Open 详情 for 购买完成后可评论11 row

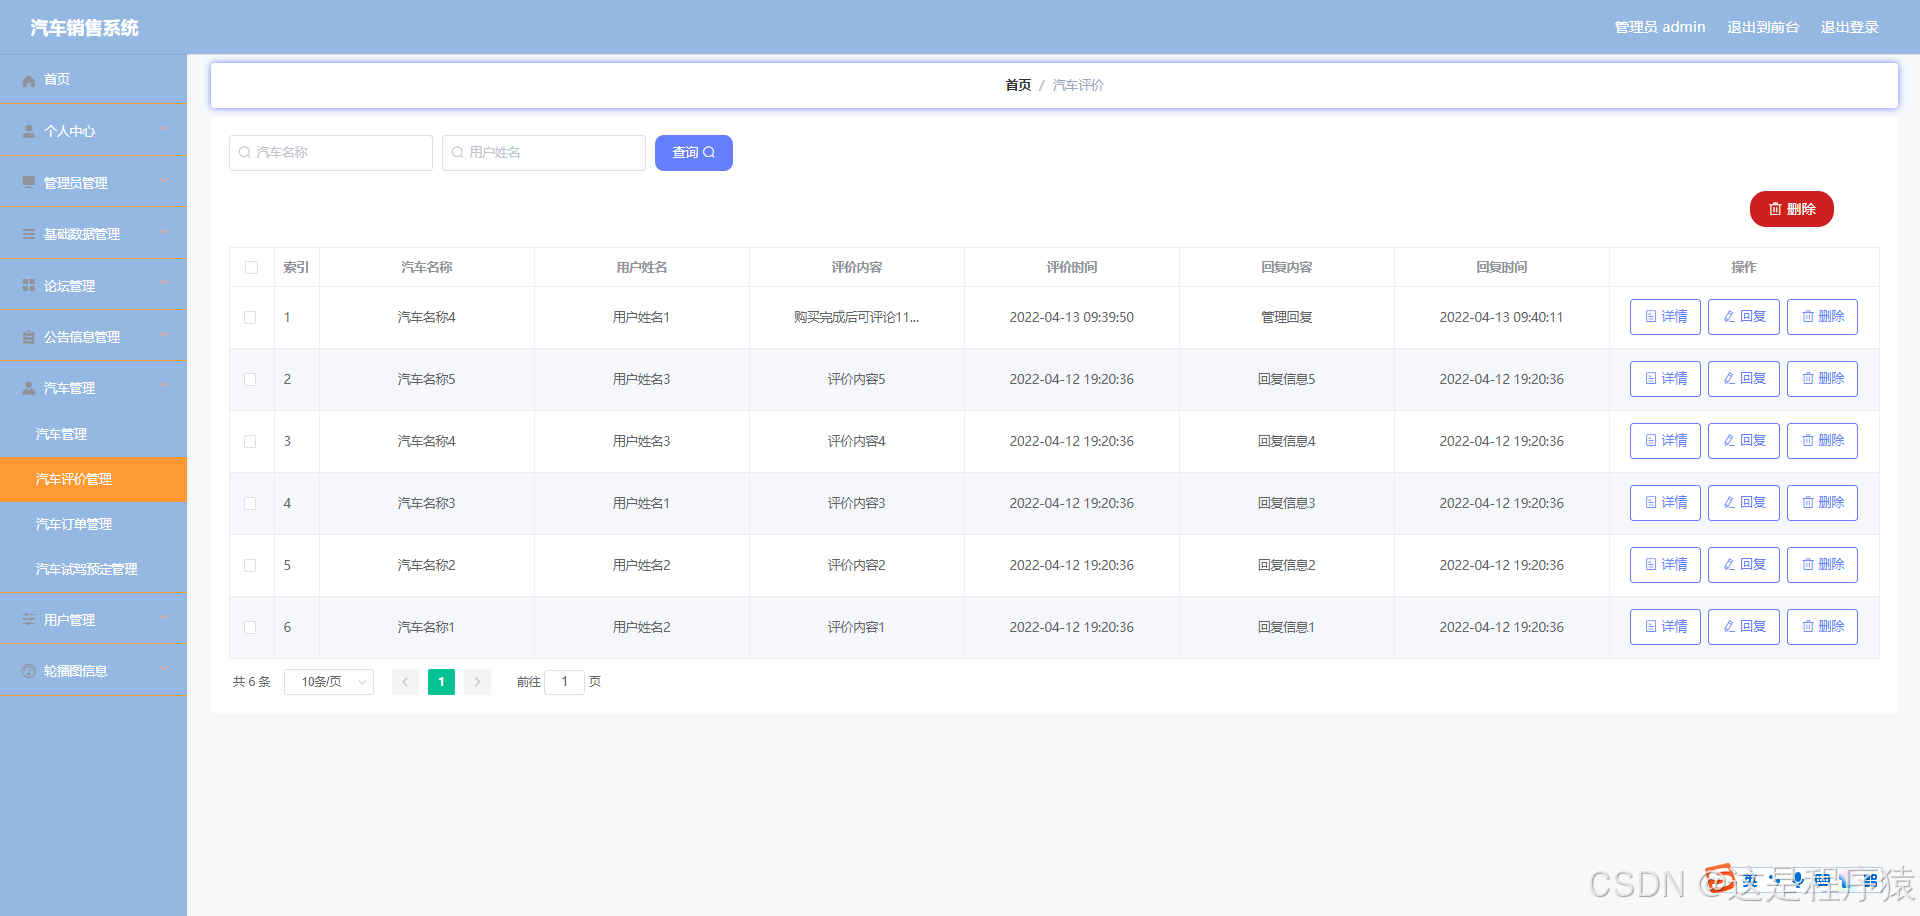tap(1665, 317)
